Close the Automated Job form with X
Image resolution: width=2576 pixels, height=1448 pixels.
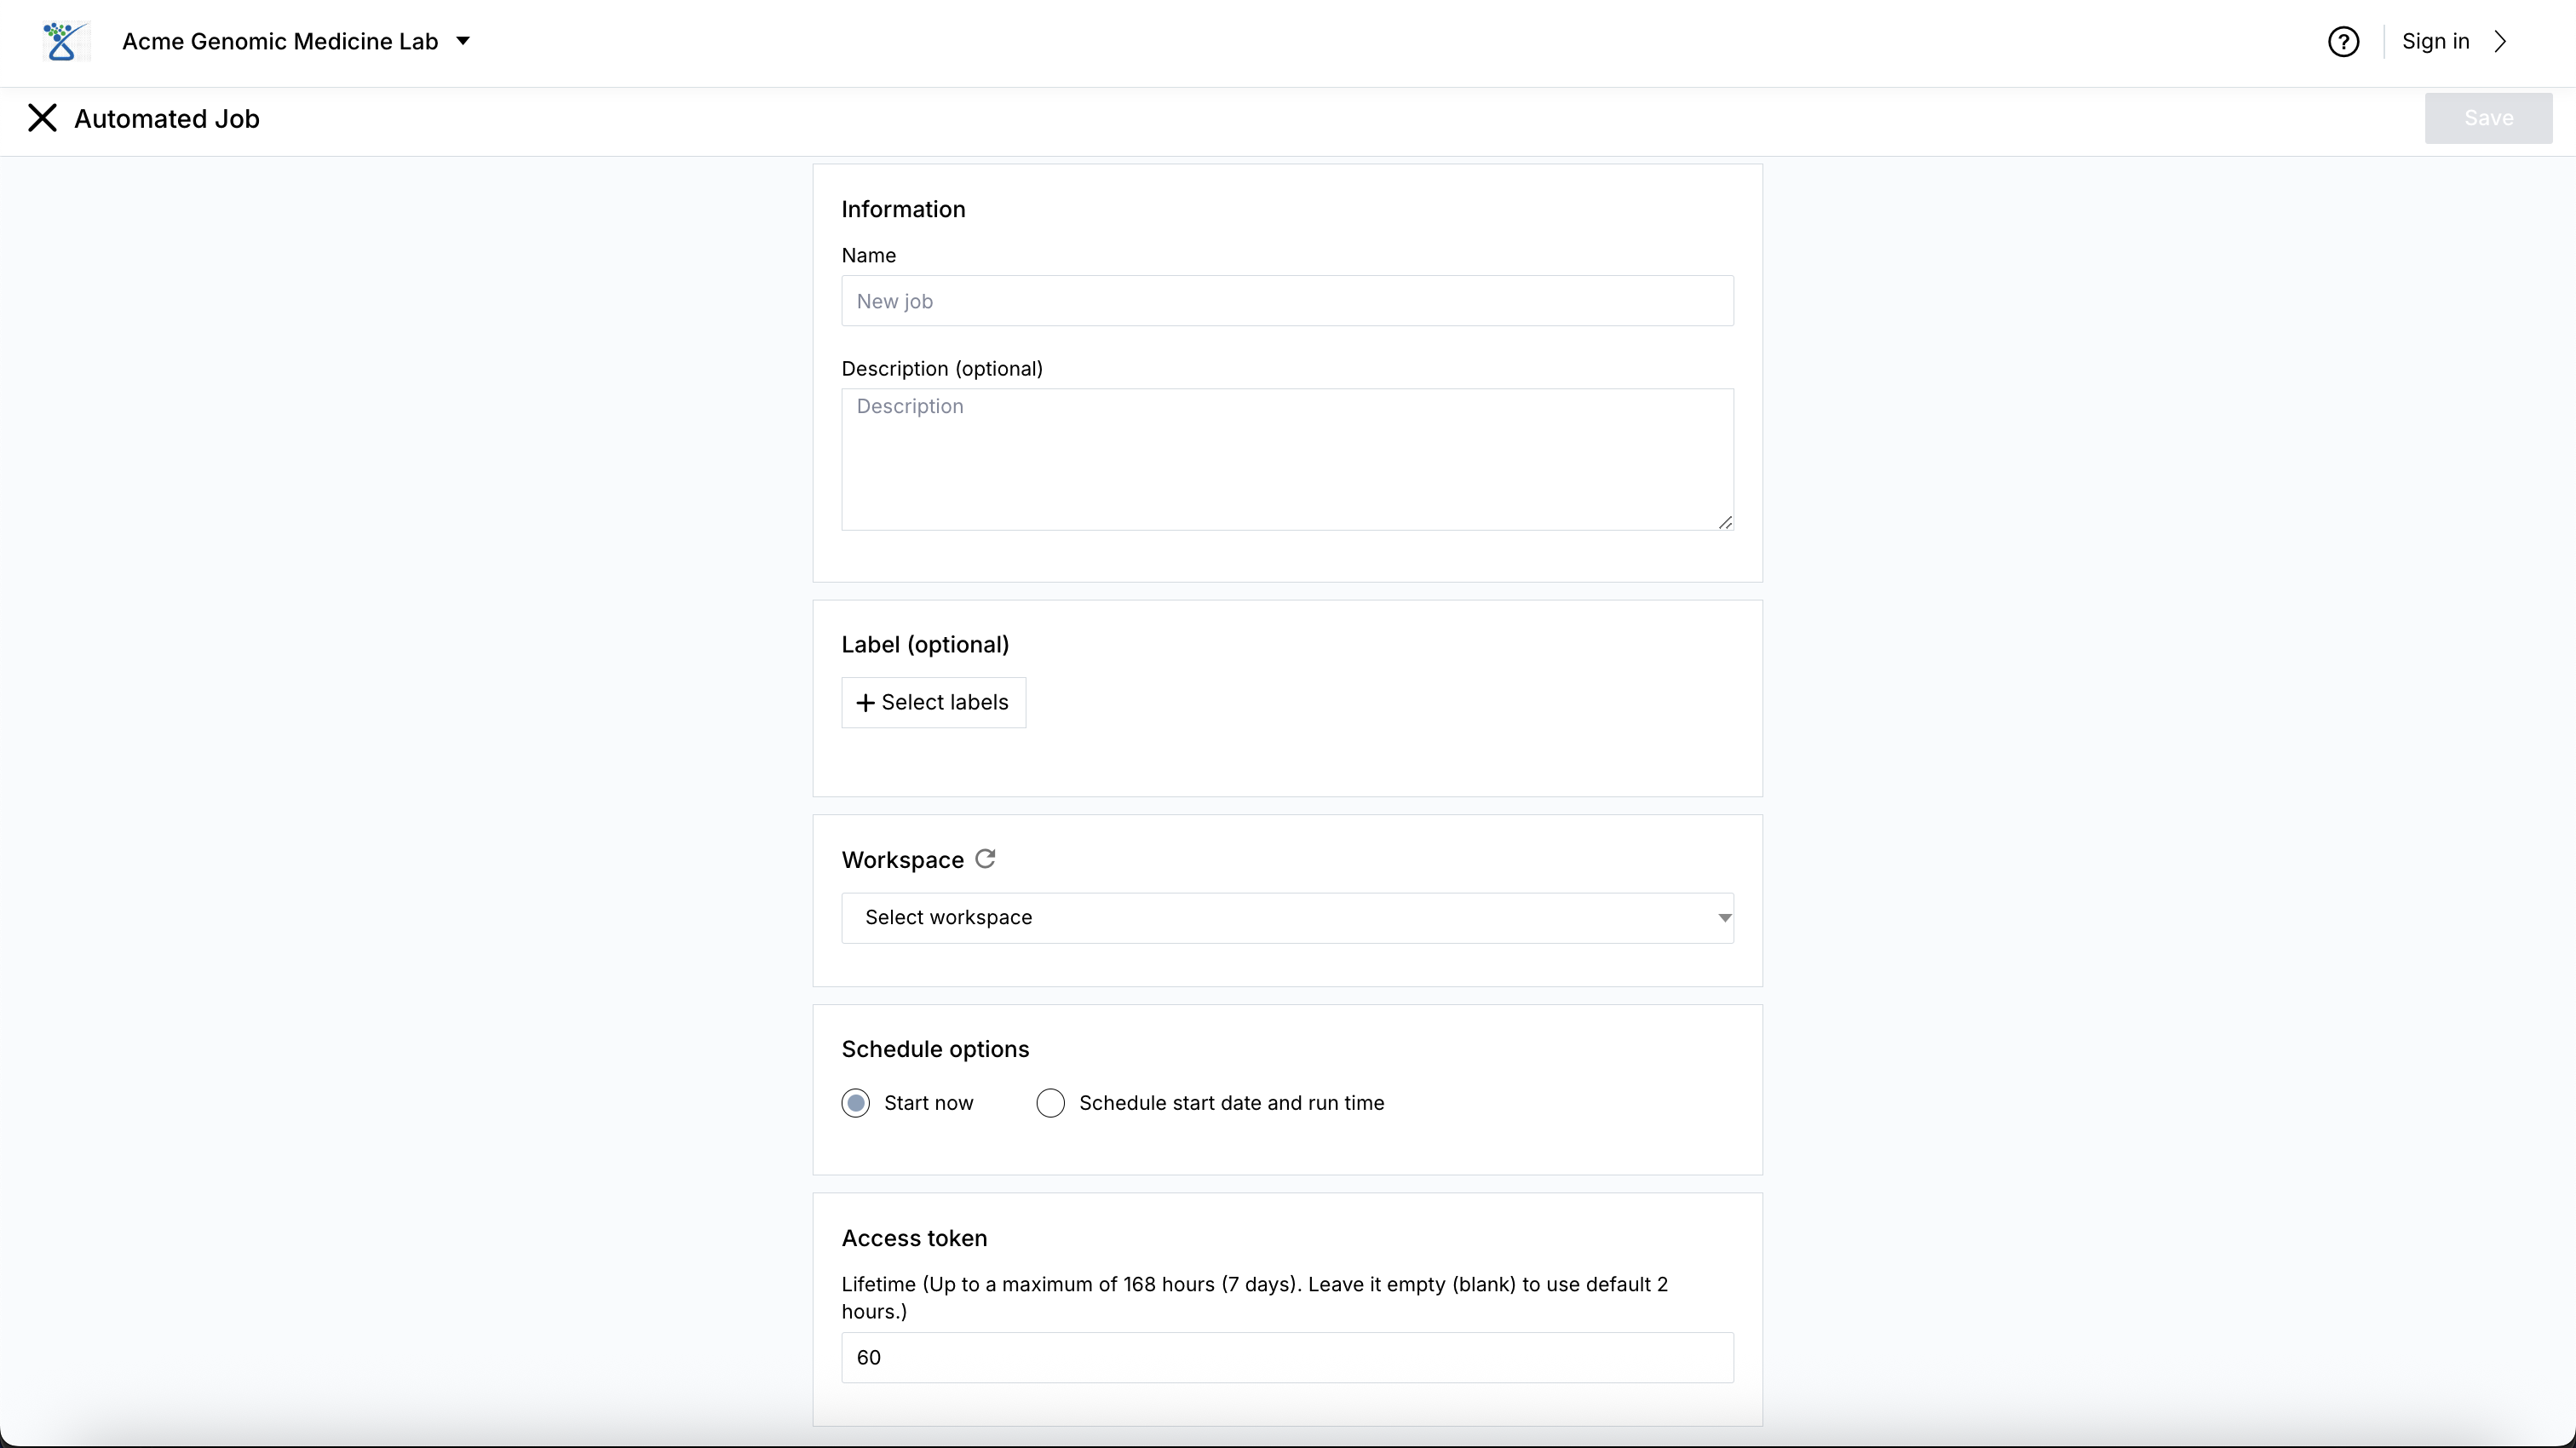42,118
